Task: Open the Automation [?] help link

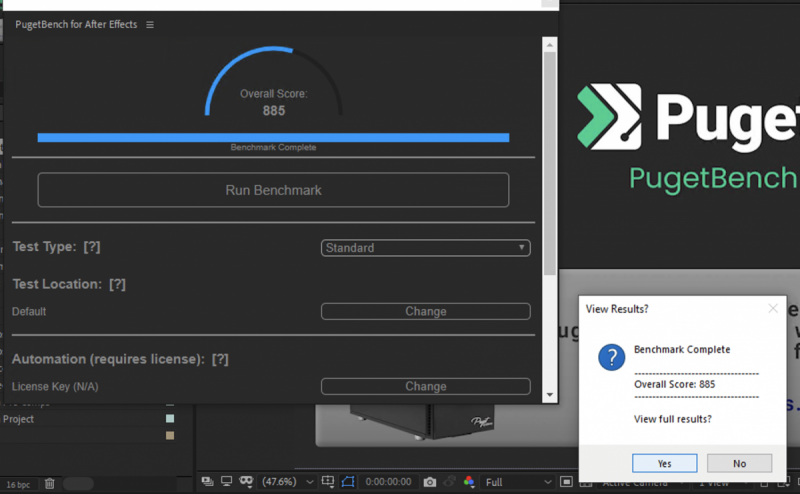Action: click(220, 359)
